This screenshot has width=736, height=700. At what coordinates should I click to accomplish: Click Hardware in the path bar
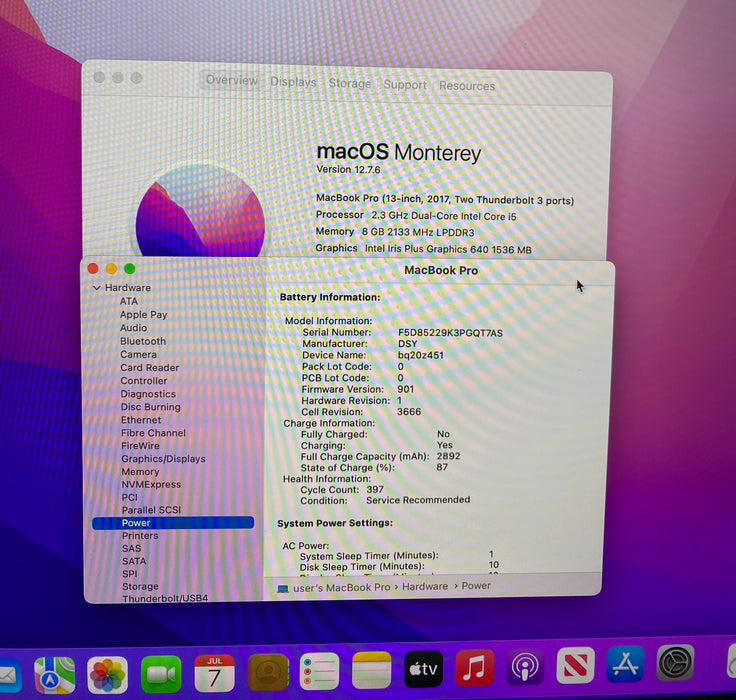click(425, 586)
